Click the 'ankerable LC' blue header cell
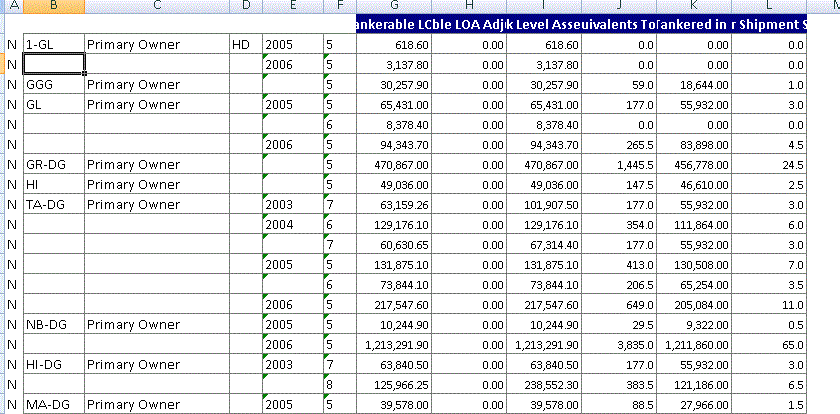Screen dimensions: 840x414 click(394, 24)
